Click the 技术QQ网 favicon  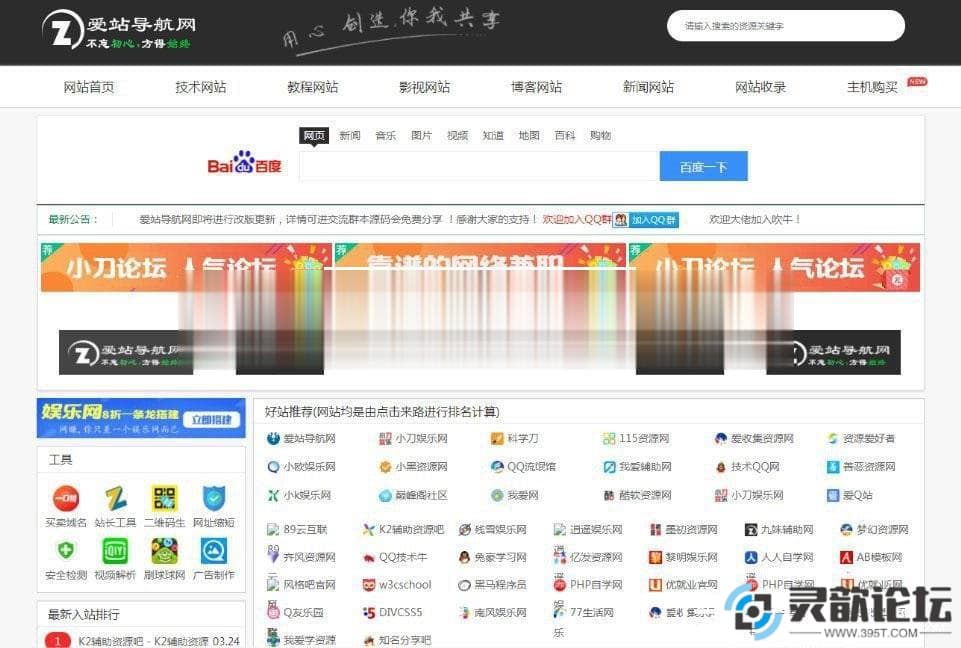(x=721, y=467)
